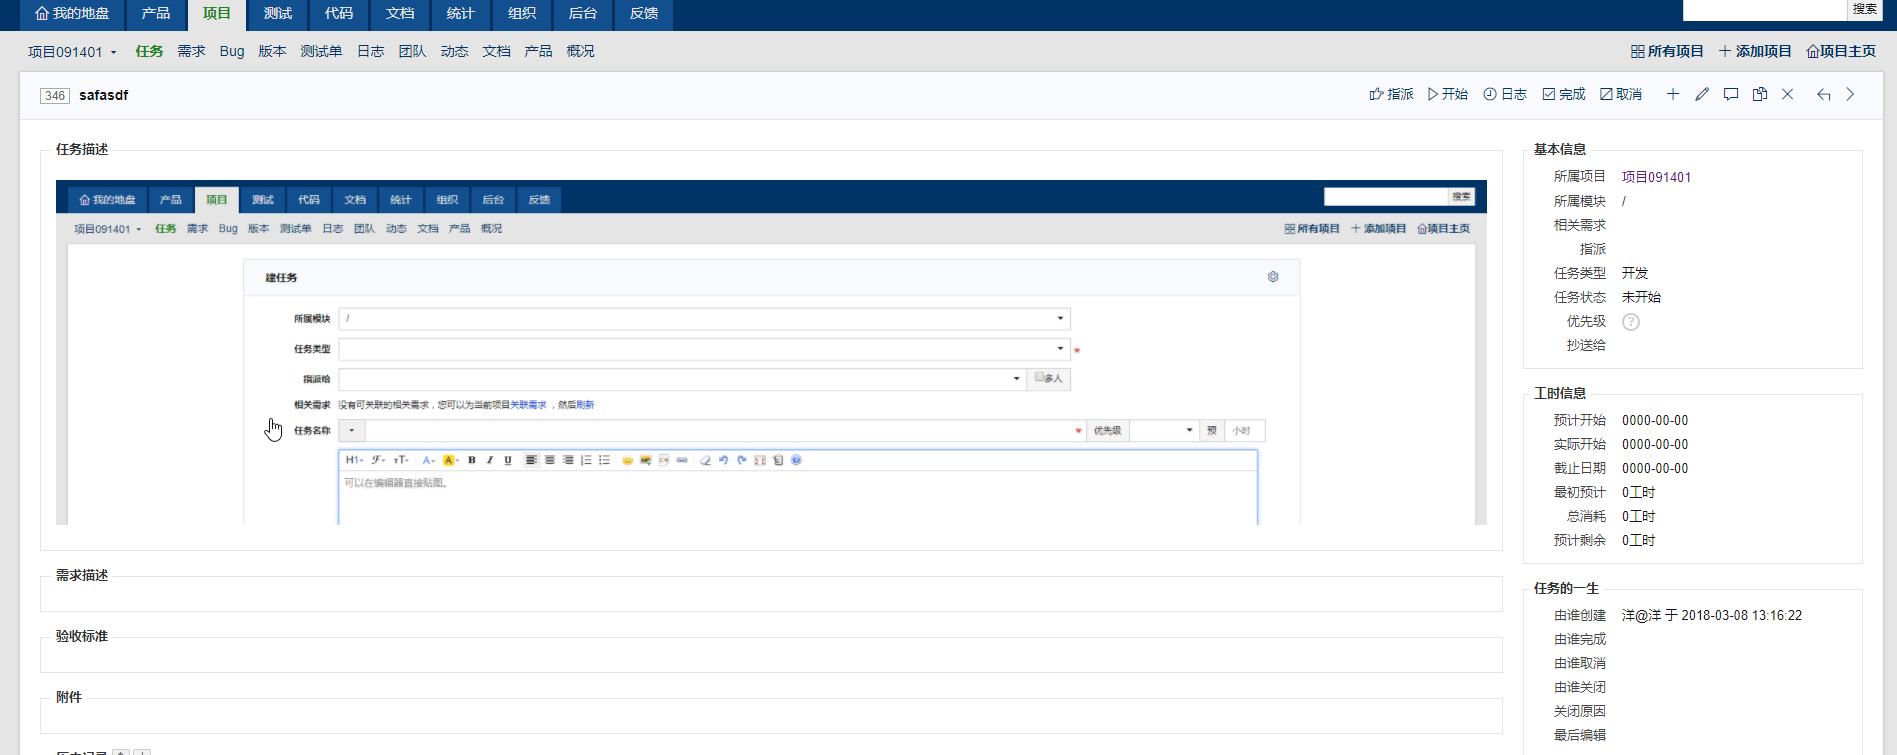1897x755 pixels.
Task: Open 统计 tab in main navigation bar
Action: (x=461, y=14)
